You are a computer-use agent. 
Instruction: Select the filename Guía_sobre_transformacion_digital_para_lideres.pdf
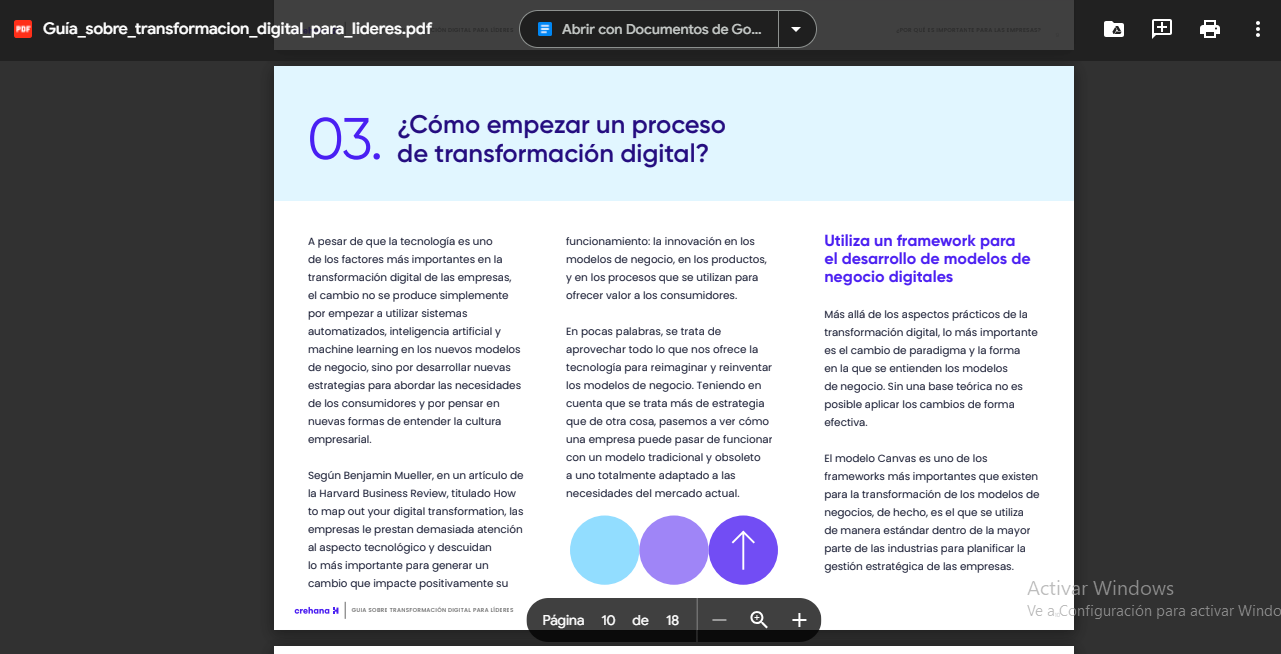236,29
